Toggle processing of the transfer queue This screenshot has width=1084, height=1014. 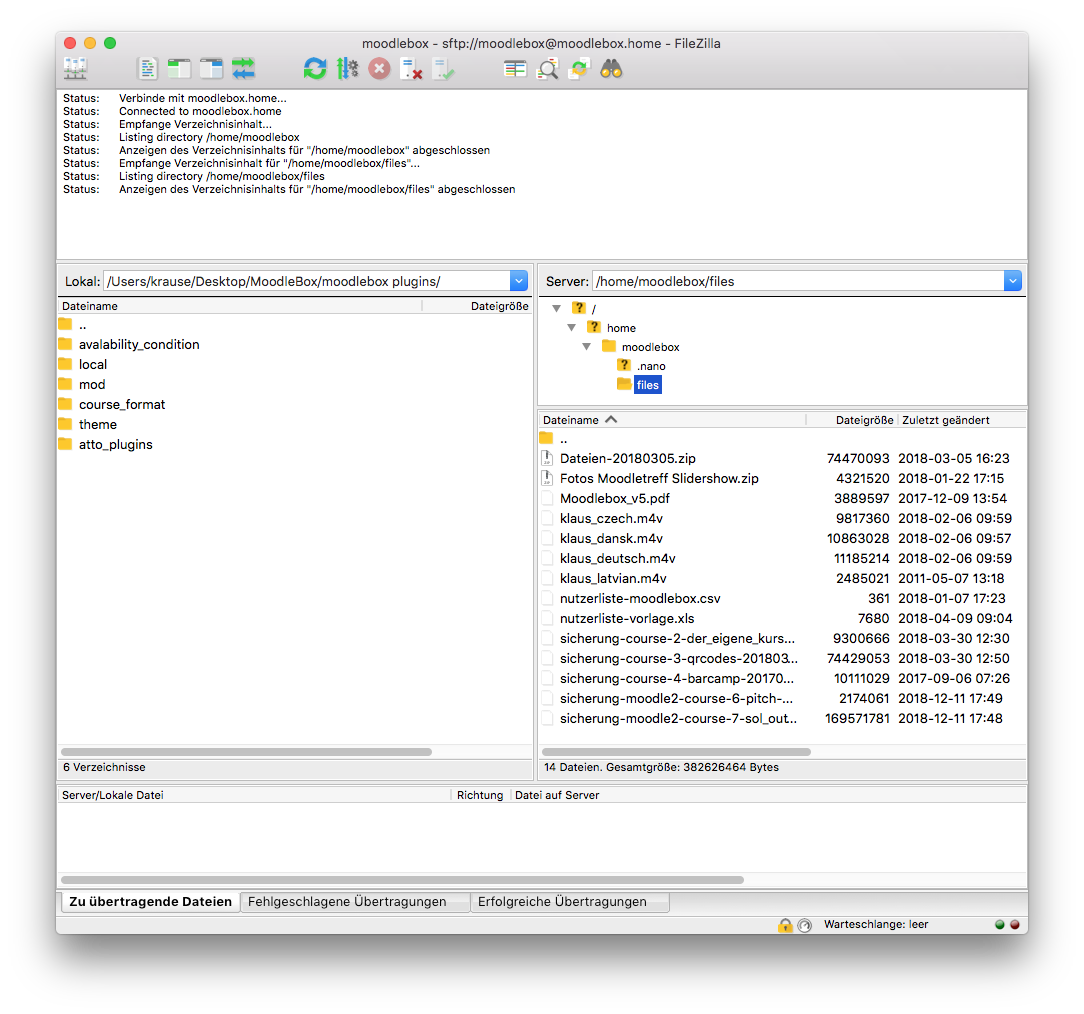(x=347, y=69)
